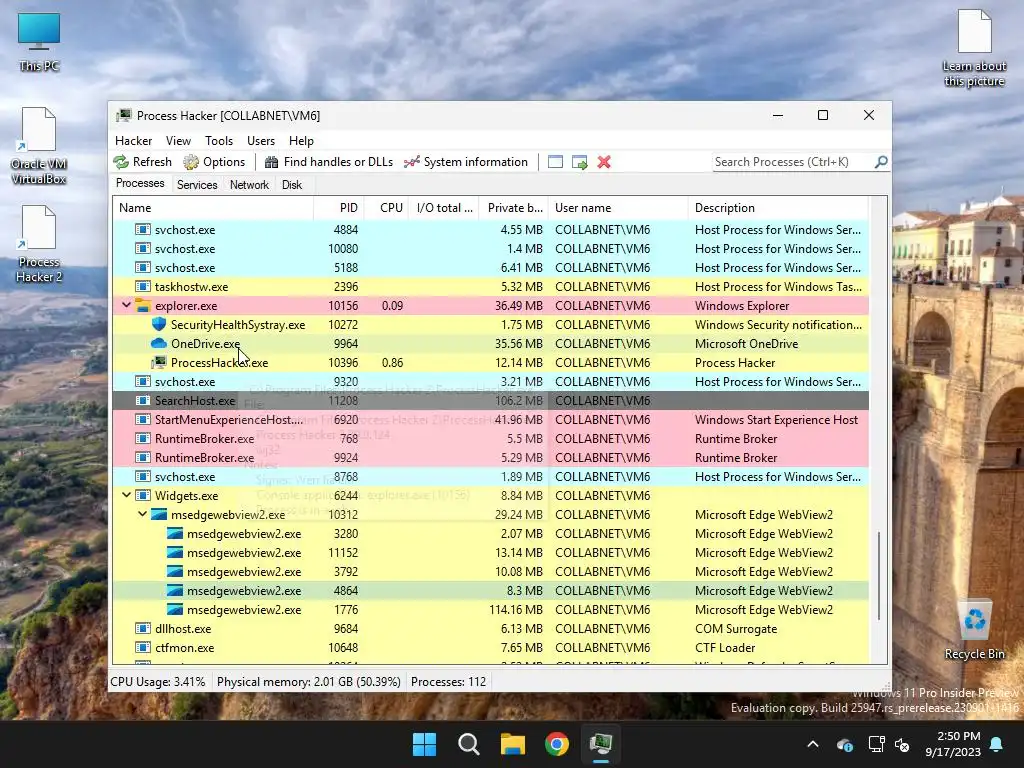The width and height of the screenshot is (1024, 768).
Task: Click the SecurityHealthSystray.exe shield icon
Action: point(159,324)
